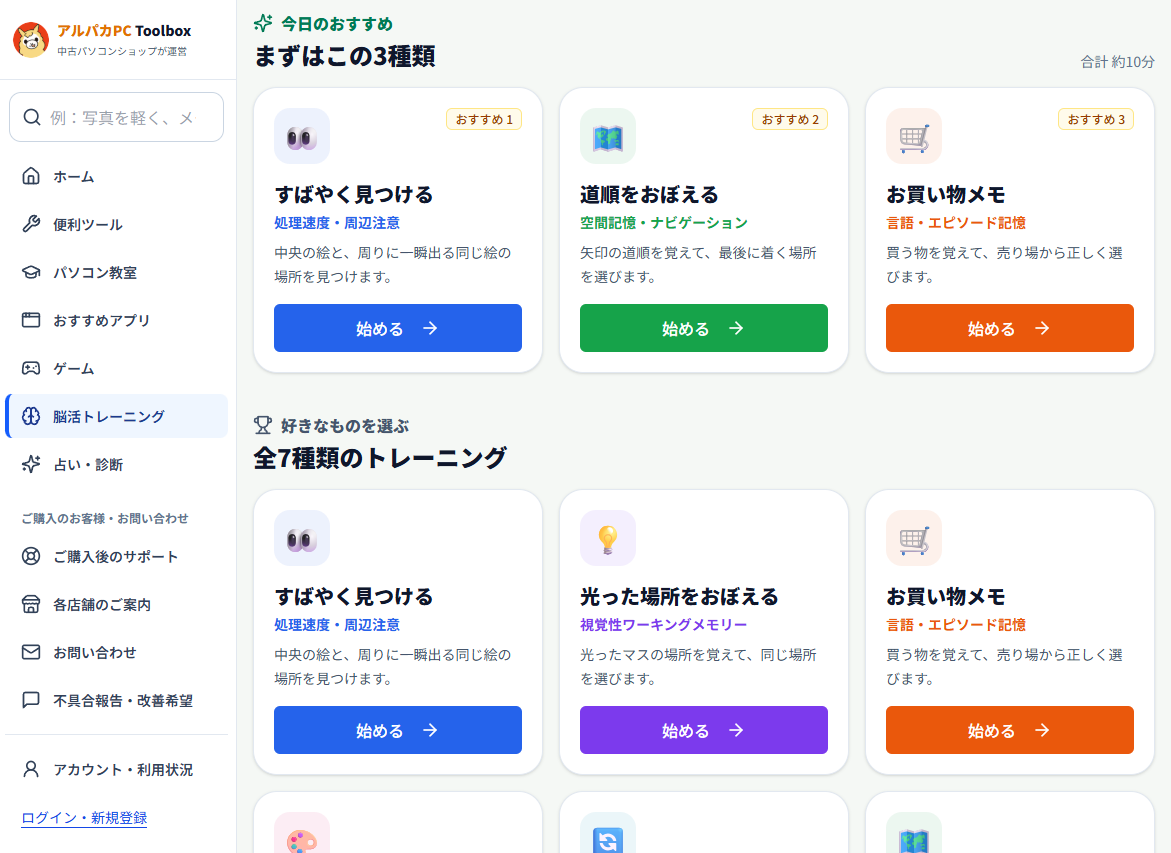Go to パソコン教室 in sidebar
This screenshot has width=1171, height=853.
[x=117, y=272]
